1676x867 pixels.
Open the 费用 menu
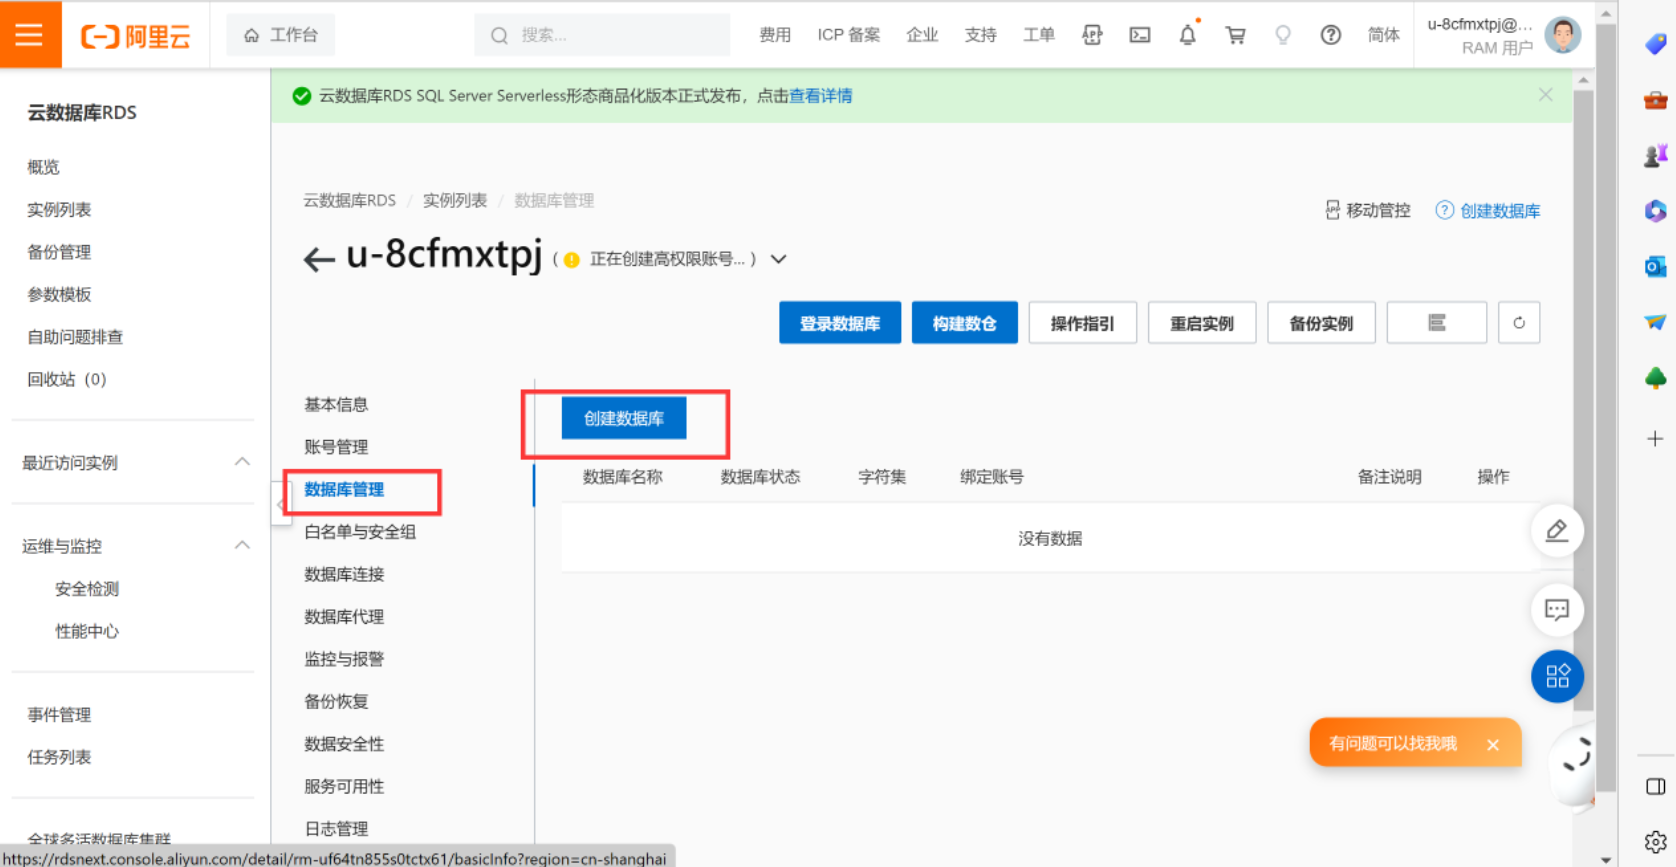[x=775, y=35]
